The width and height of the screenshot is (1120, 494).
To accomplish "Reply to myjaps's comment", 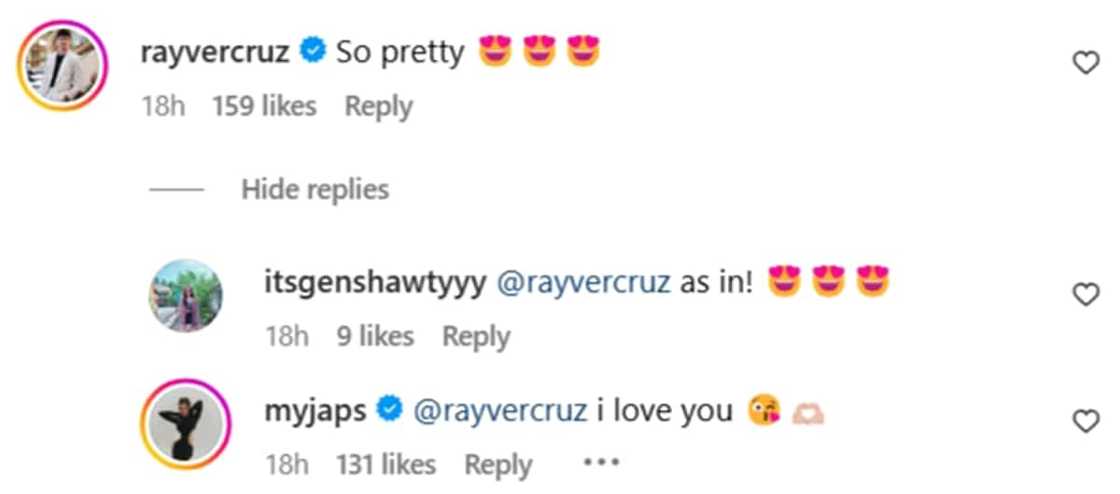I will 498,465.
